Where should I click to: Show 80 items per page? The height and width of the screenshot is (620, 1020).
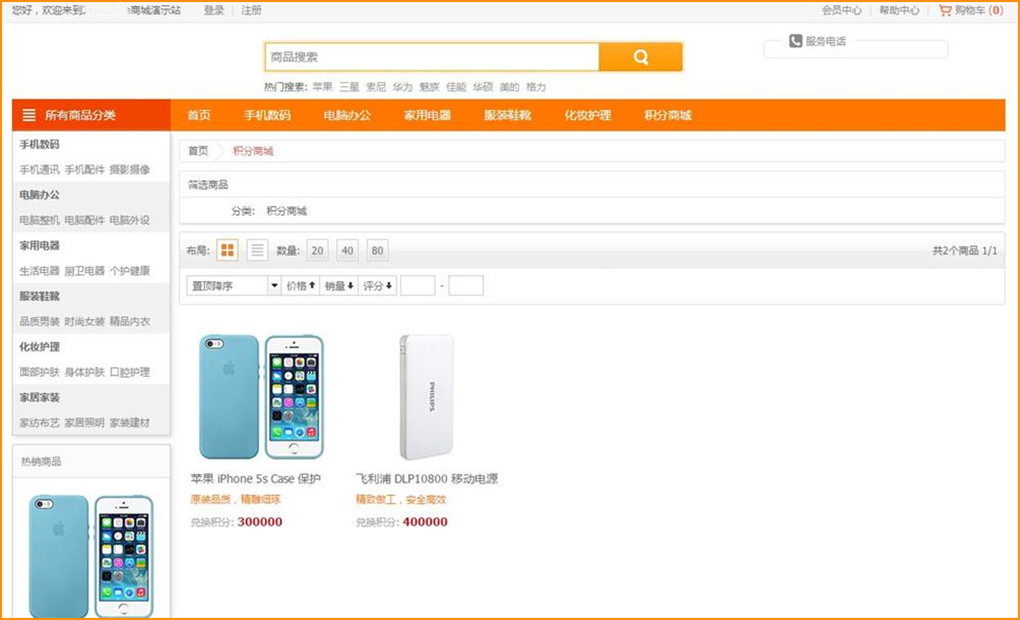click(377, 250)
